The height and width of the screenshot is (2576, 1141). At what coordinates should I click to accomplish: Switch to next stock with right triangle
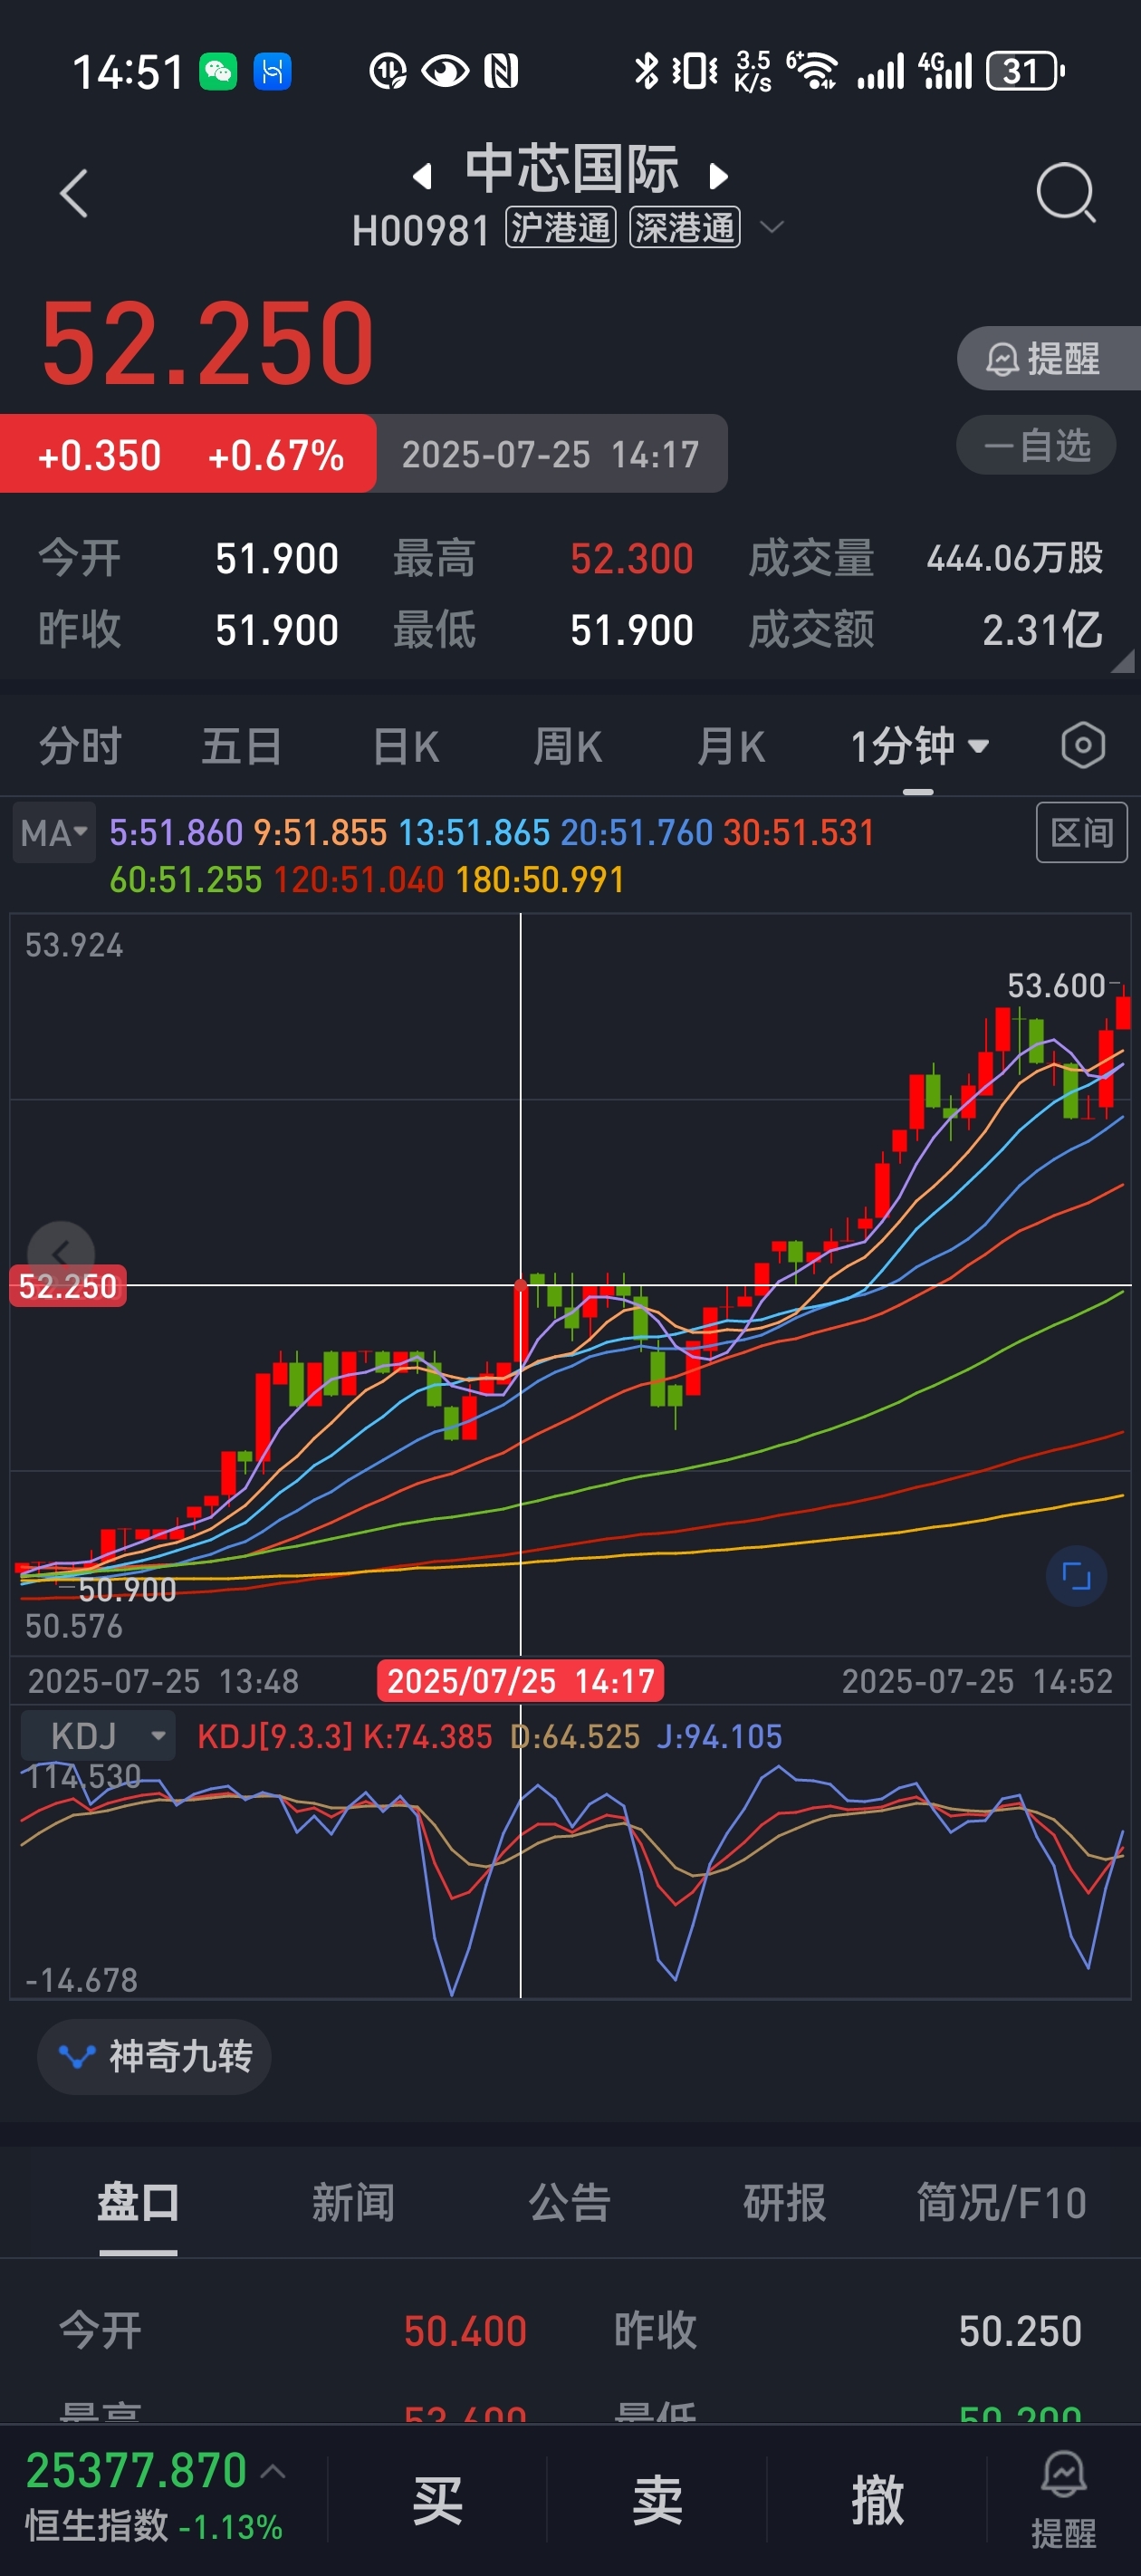tap(718, 176)
